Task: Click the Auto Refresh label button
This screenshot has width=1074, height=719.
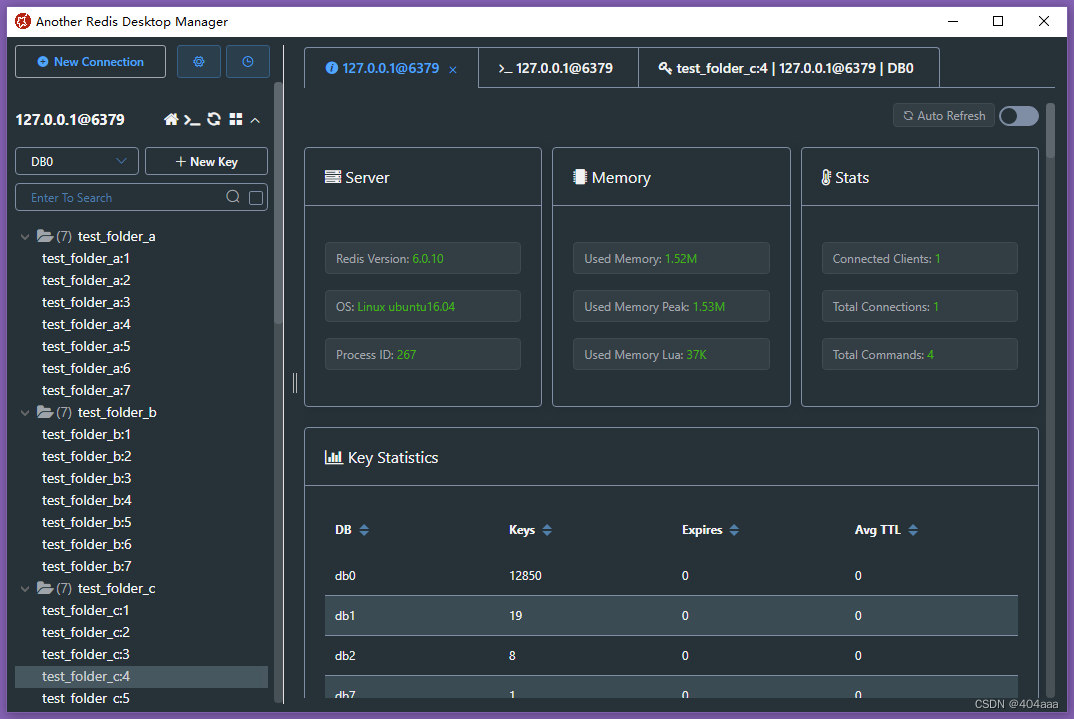Action: click(x=944, y=116)
